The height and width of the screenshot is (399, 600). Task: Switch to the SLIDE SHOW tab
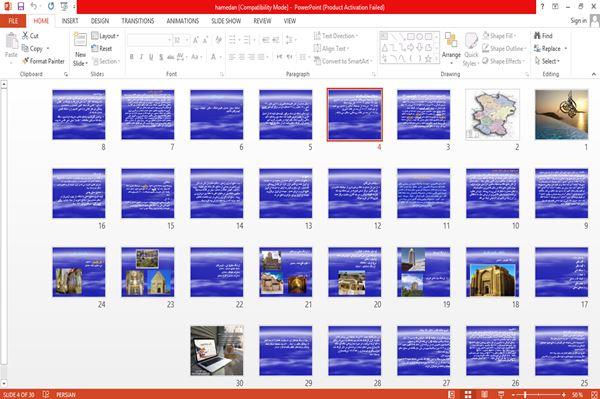(226, 21)
